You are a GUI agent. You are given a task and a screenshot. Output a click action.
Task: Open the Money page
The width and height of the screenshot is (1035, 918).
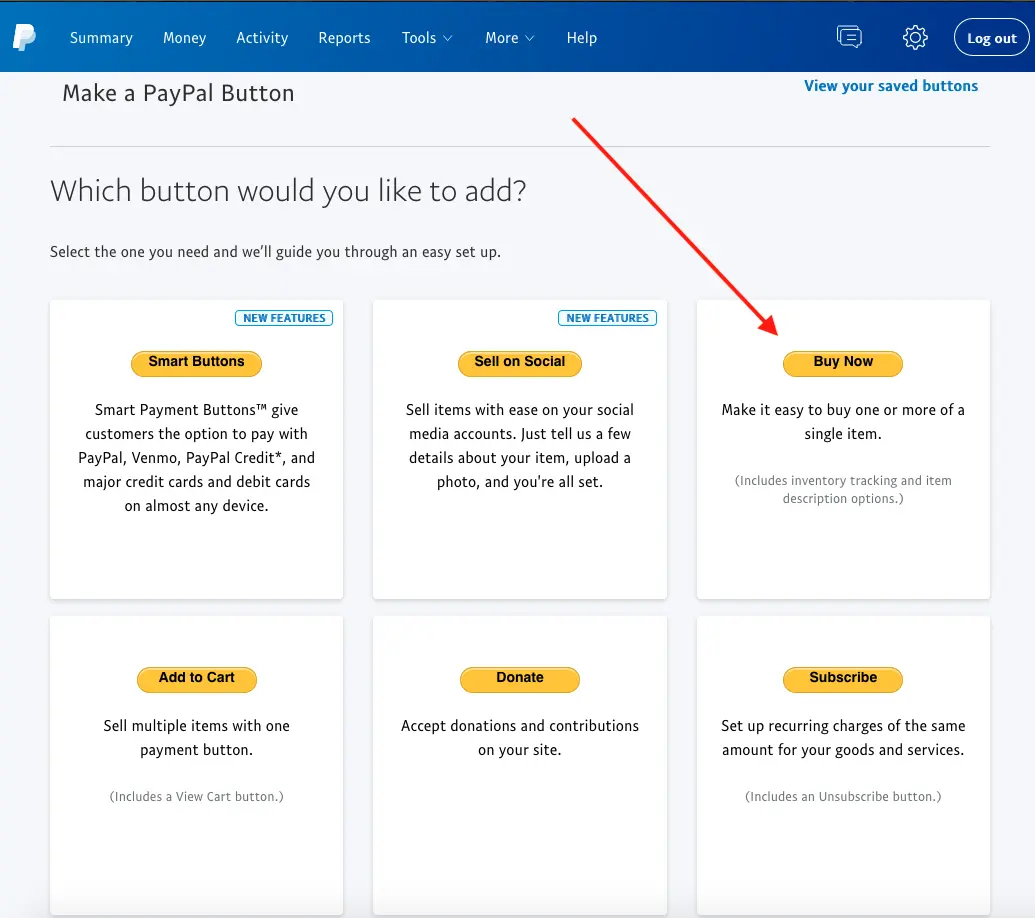(184, 38)
